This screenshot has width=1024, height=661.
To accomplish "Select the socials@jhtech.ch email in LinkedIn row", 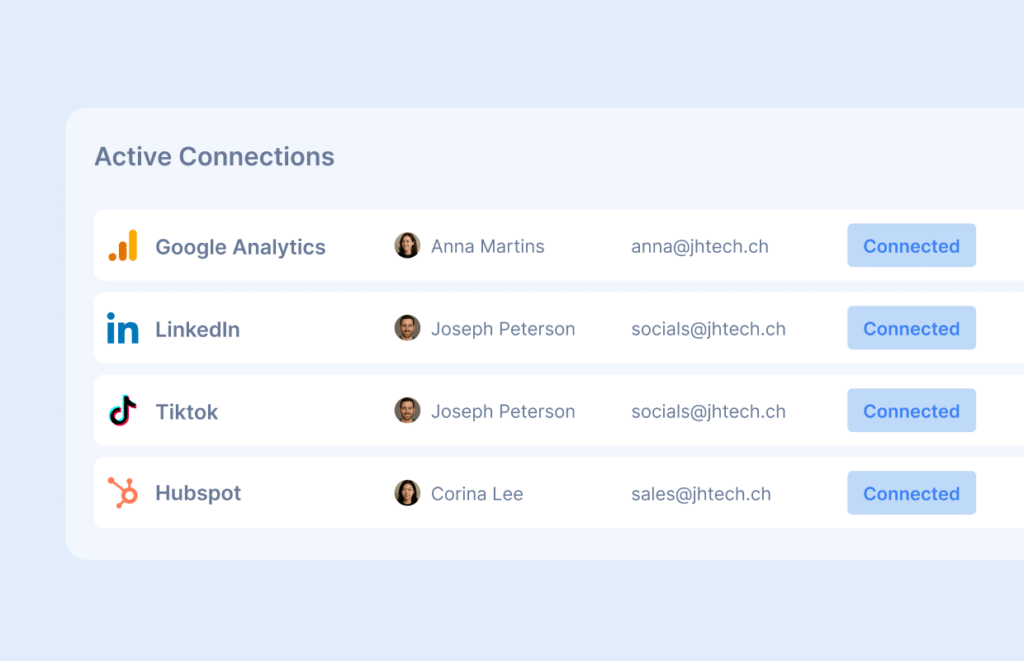I will 708,329.
